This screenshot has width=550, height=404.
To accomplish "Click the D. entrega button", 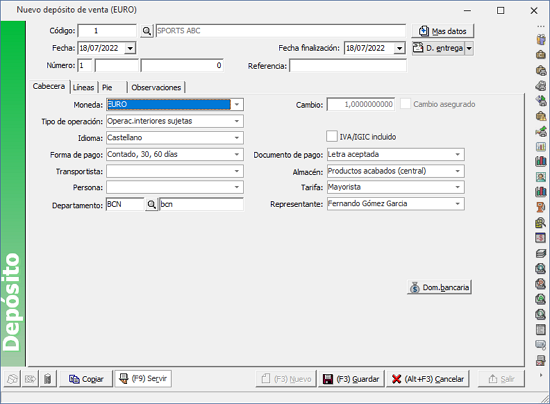I will (x=438, y=48).
